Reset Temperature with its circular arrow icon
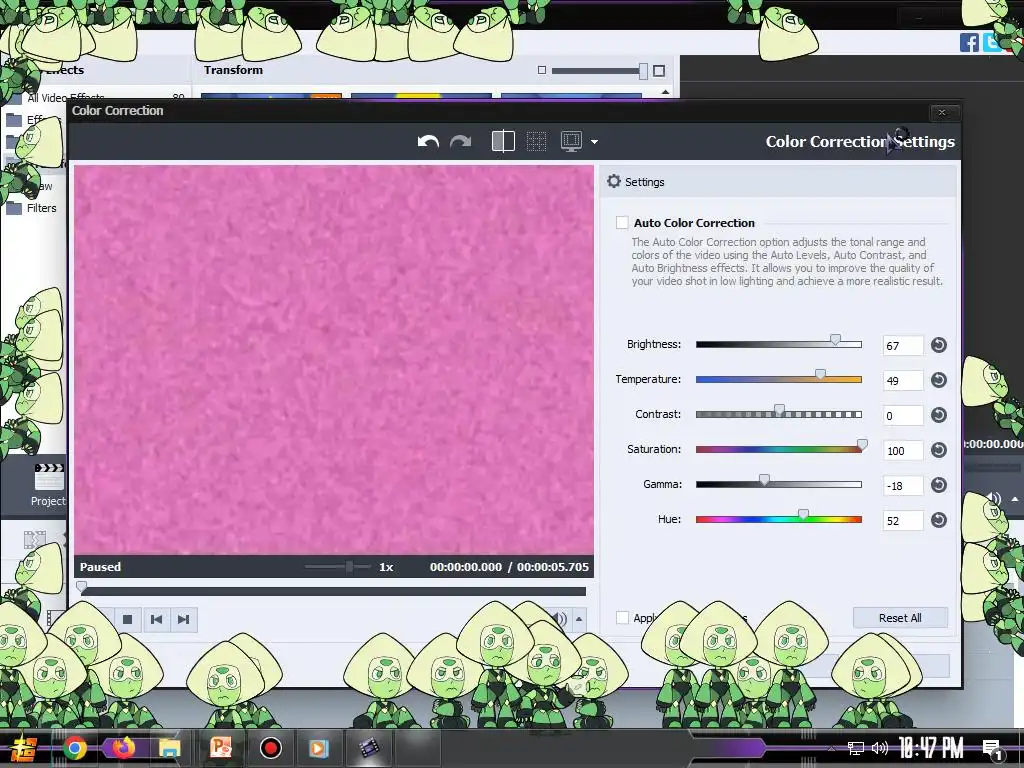This screenshot has width=1024, height=768. coord(938,380)
